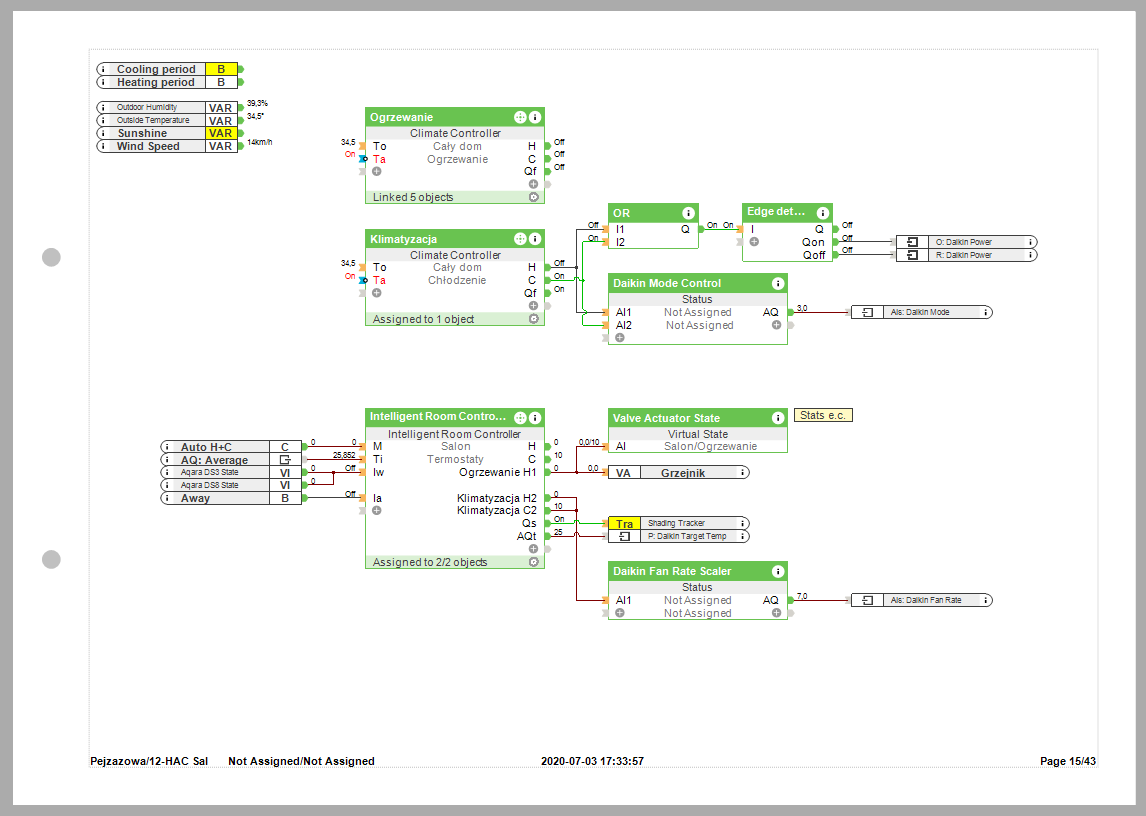Image resolution: width=1146 pixels, height=816 pixels.
Task: Open info icon on Klimatyzacja block header
Action: pos(535,239)
